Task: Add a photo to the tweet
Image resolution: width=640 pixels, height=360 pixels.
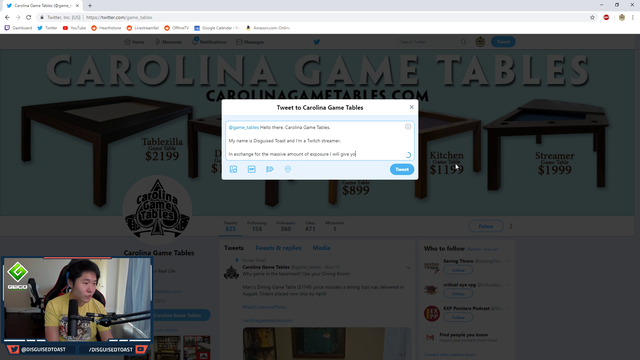Action: pyautogui.click(x=233, y=169)
